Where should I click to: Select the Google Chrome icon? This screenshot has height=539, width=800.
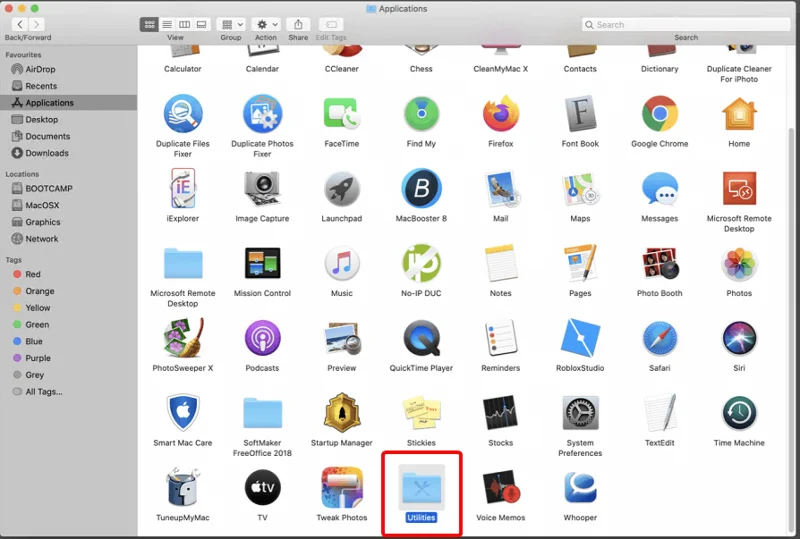point(660,114)
